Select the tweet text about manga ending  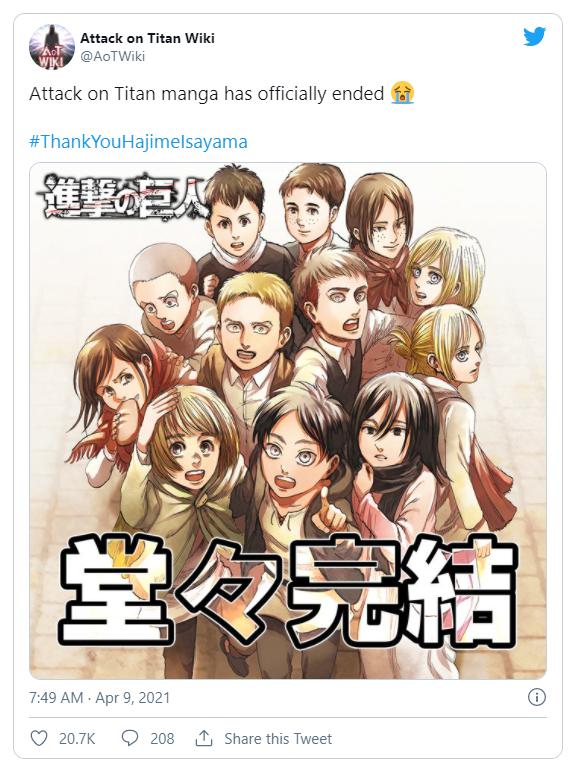coord(207,93)
